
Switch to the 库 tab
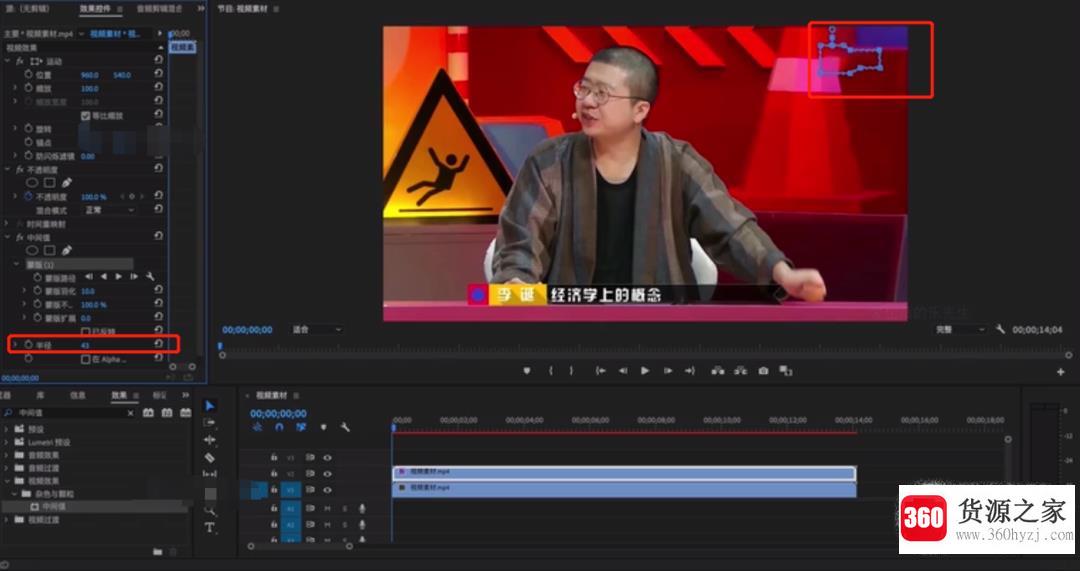tap(40, 395)
